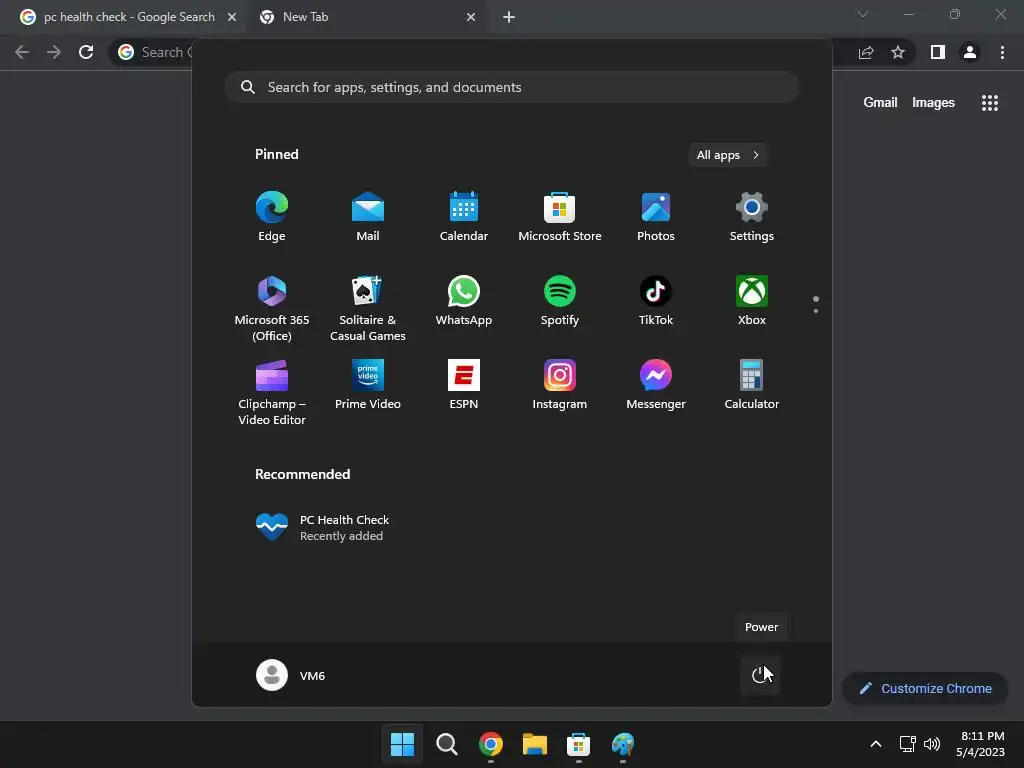Image resolution: width=1024 pixels, height=768 pixels.
Task: Open the clock showing 8:11 PM
Action: click(980, 744)
